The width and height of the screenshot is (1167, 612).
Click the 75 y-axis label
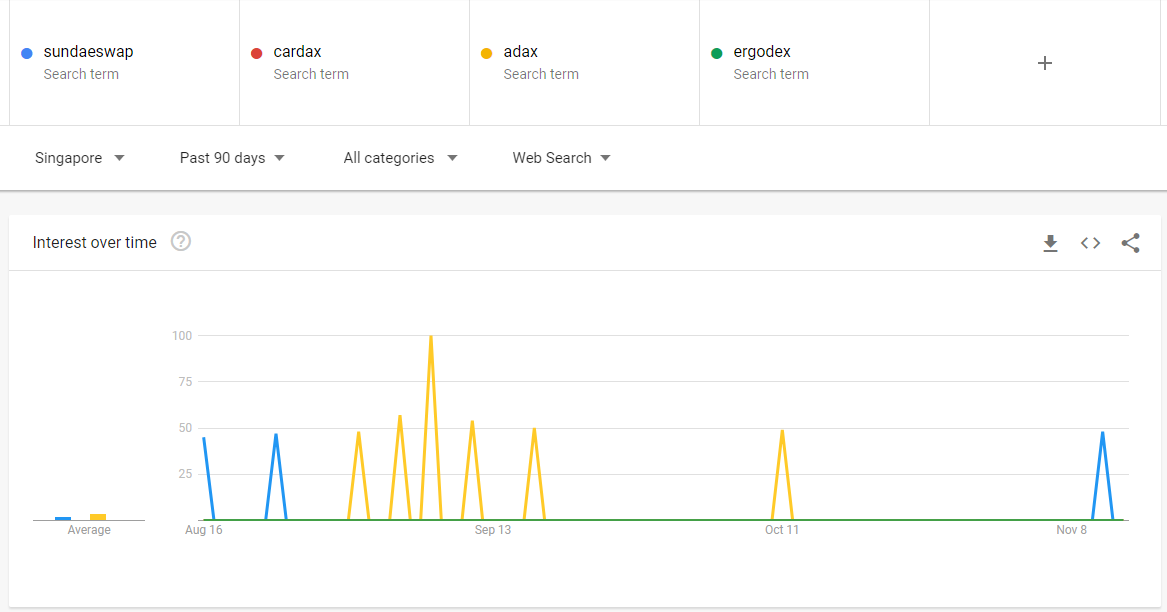click(x=185, y=382)
